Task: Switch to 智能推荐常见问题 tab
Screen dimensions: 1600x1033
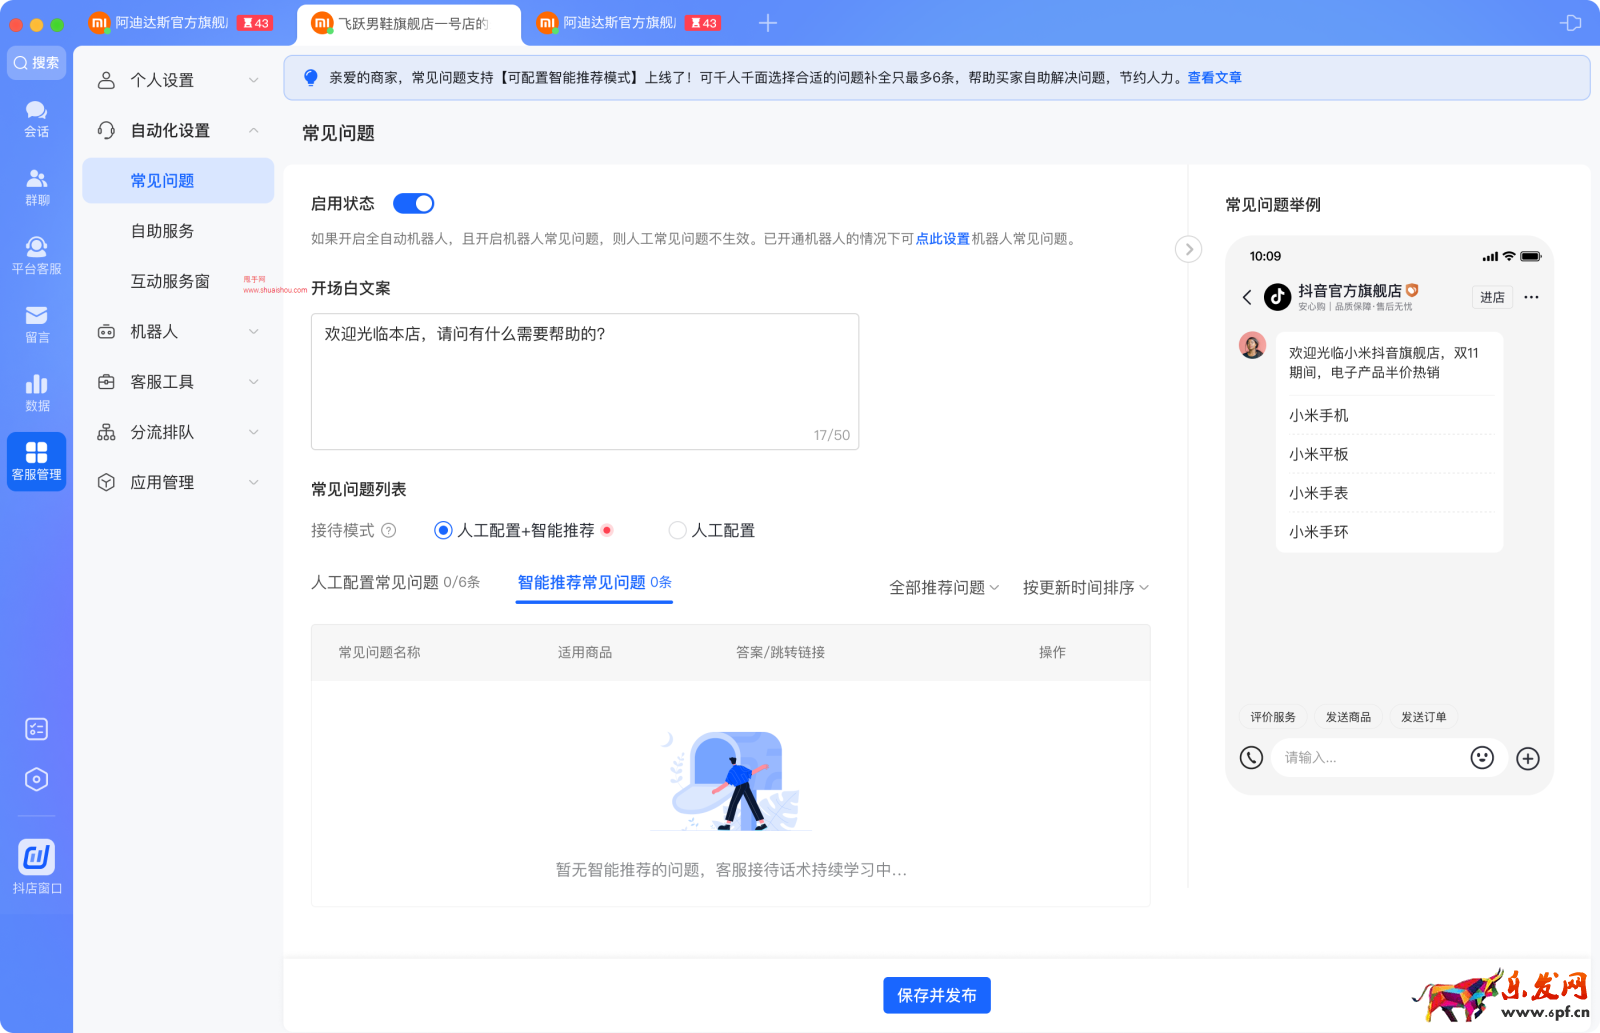Action: tap(594, 583)
